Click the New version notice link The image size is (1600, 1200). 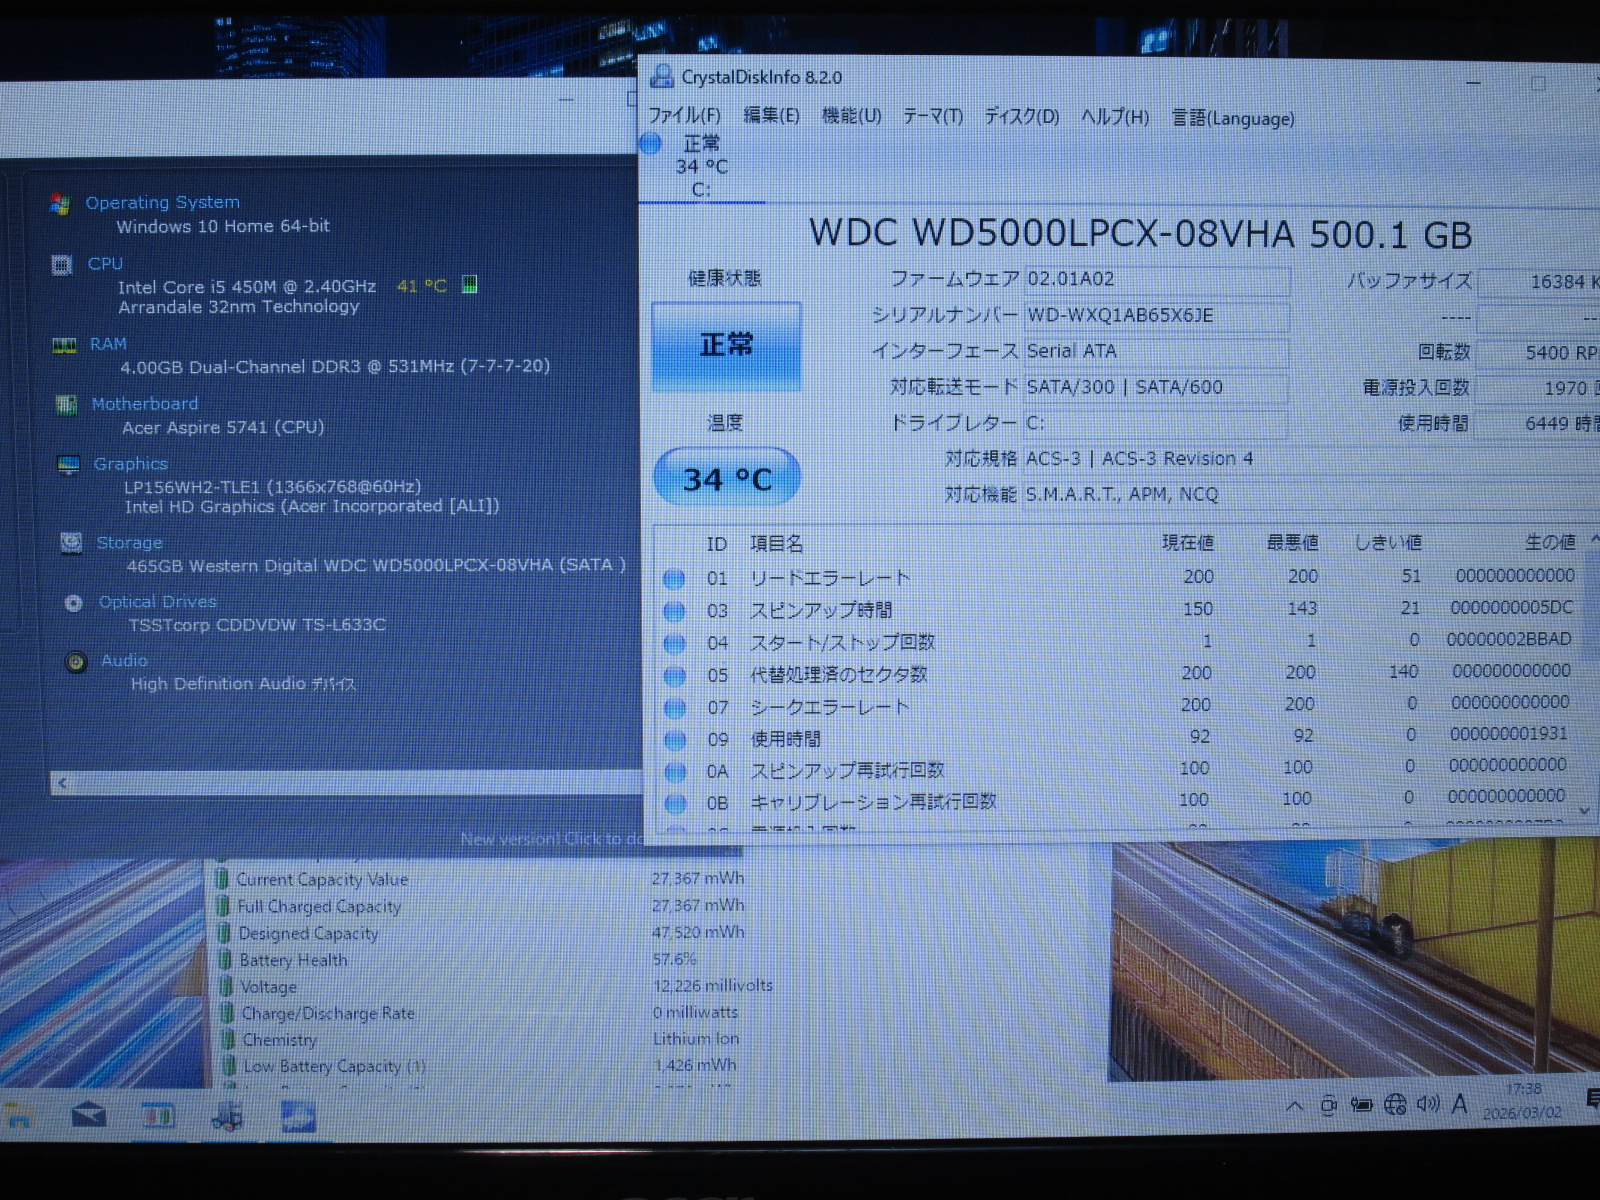coord(550,839)
